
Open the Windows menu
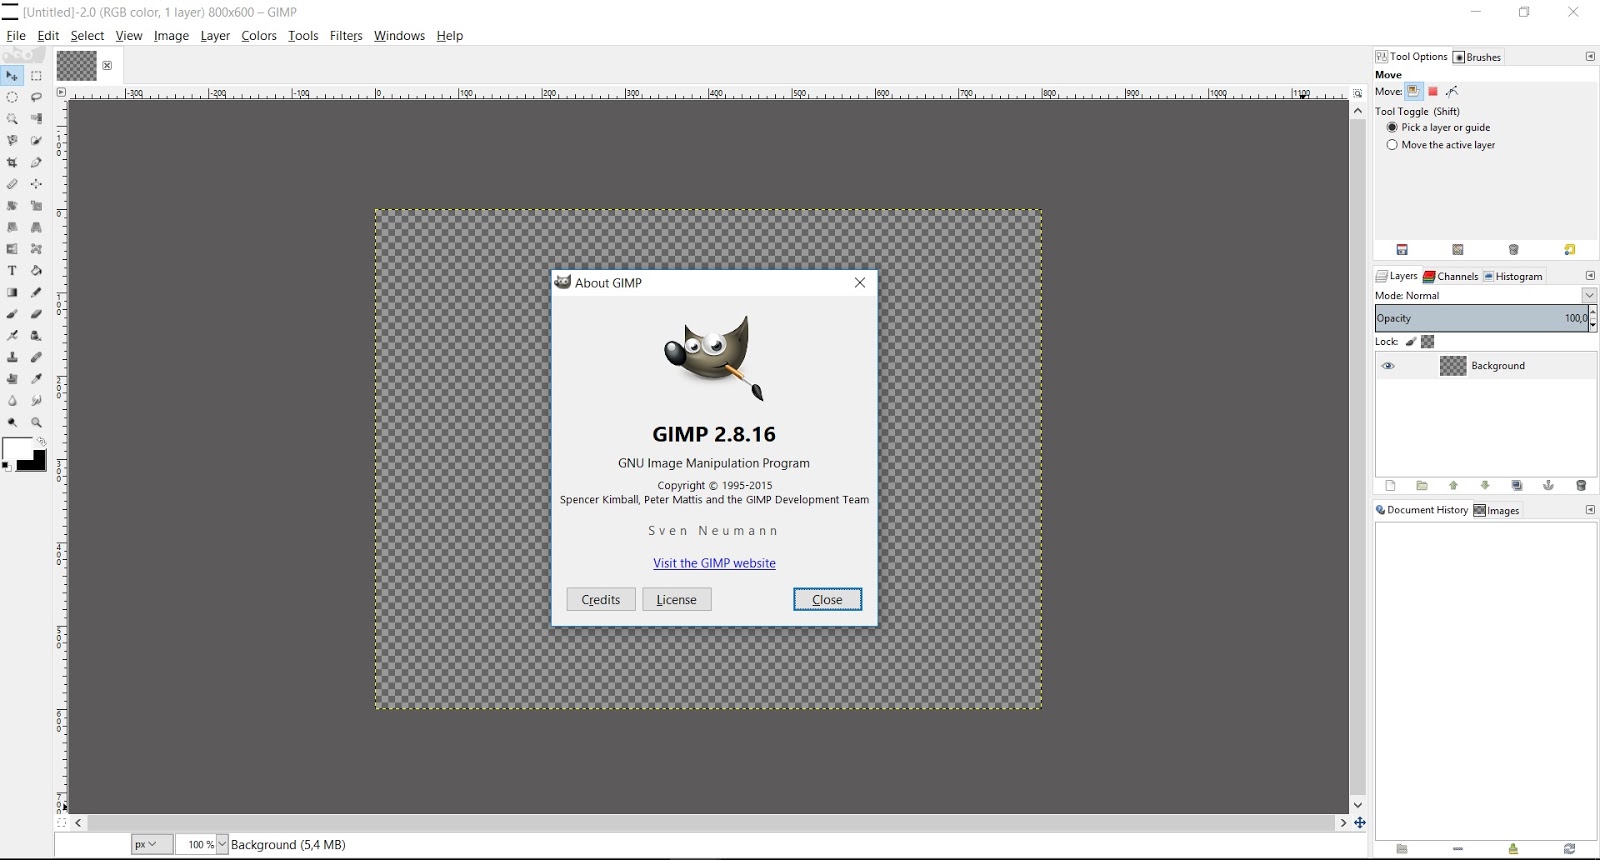399,36
